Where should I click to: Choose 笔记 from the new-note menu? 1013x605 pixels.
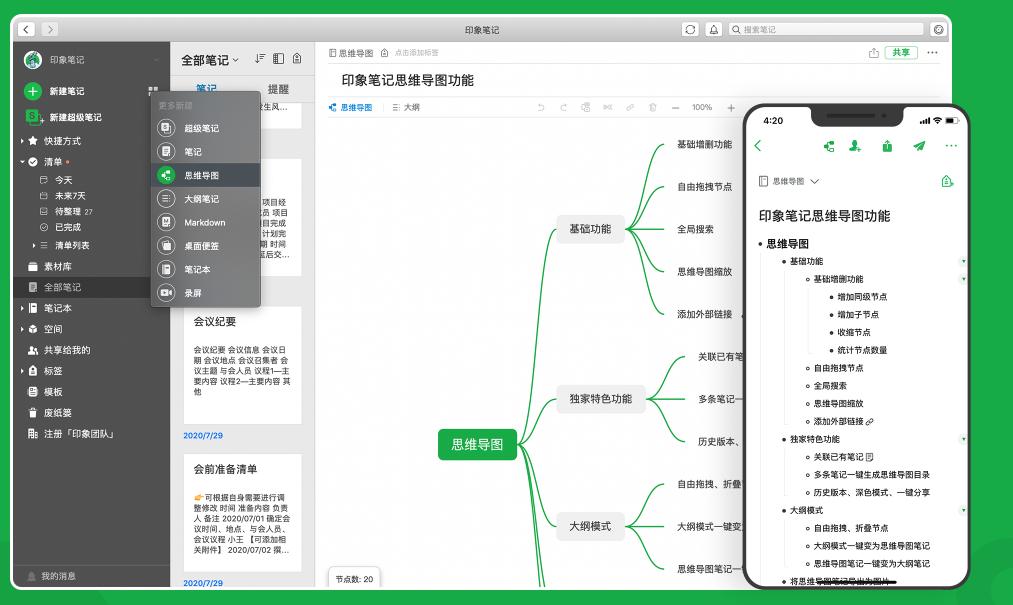click(205, 151)
